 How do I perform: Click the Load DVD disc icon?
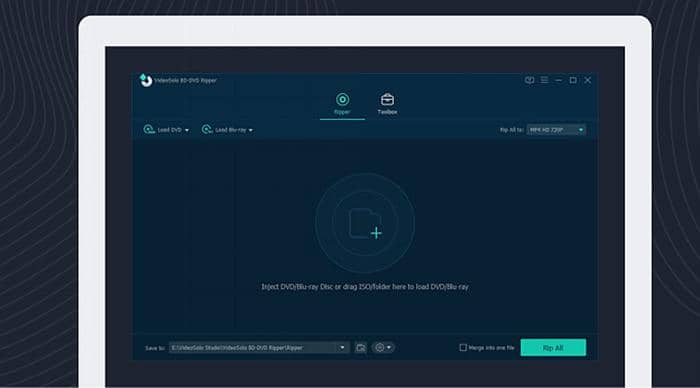(149, 129)
